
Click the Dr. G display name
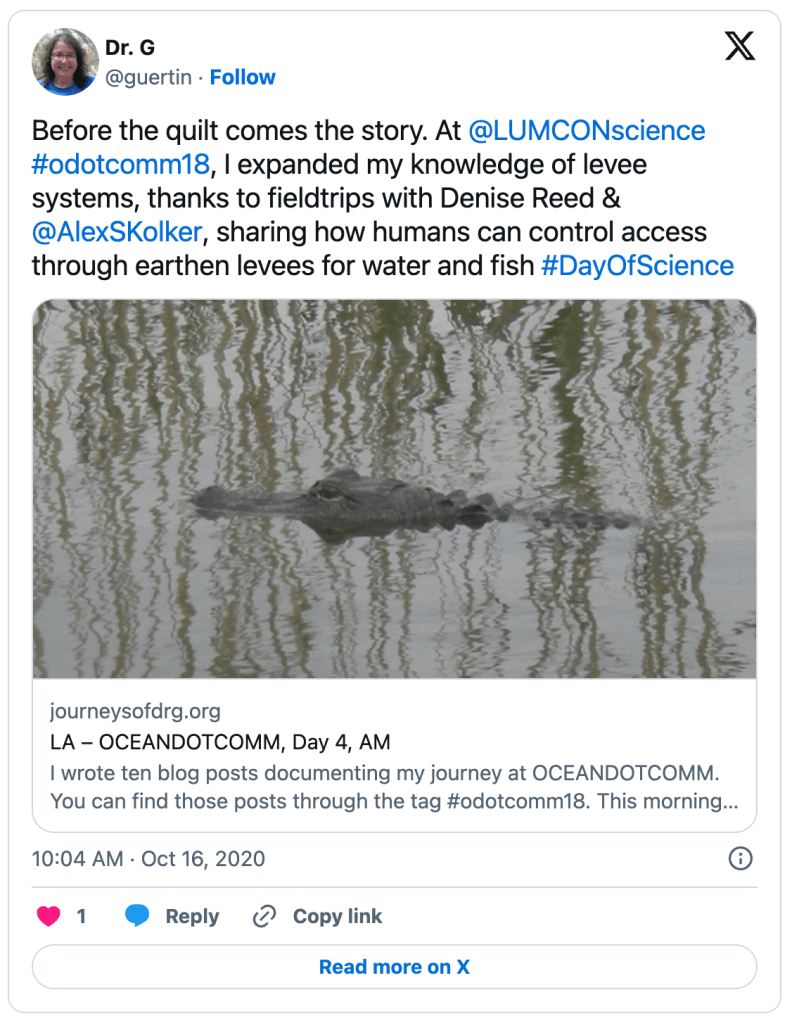point(130,48)
